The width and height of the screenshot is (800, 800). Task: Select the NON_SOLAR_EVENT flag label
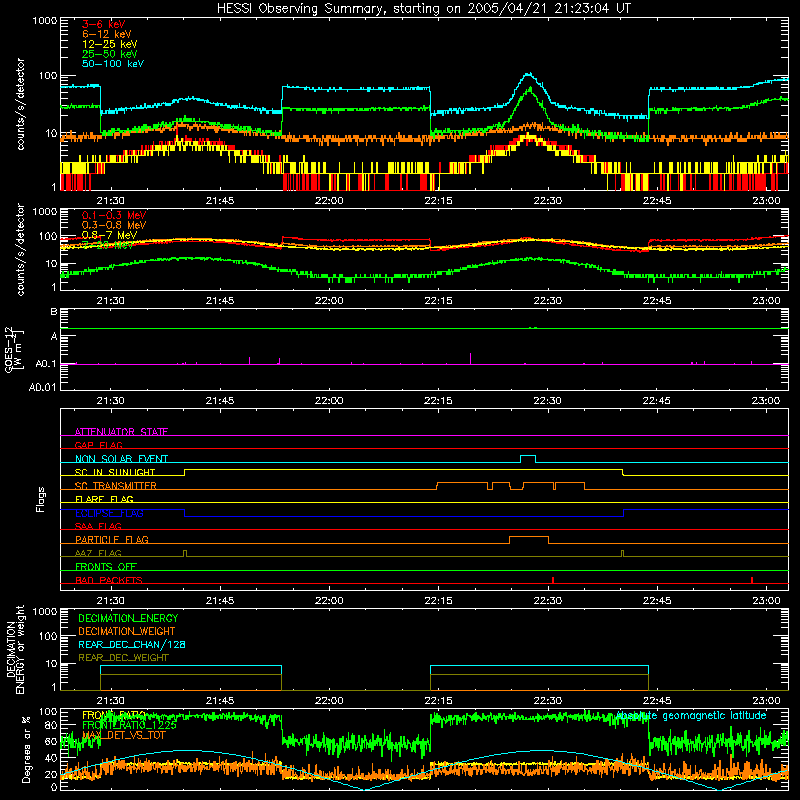(x=121, y=459)
